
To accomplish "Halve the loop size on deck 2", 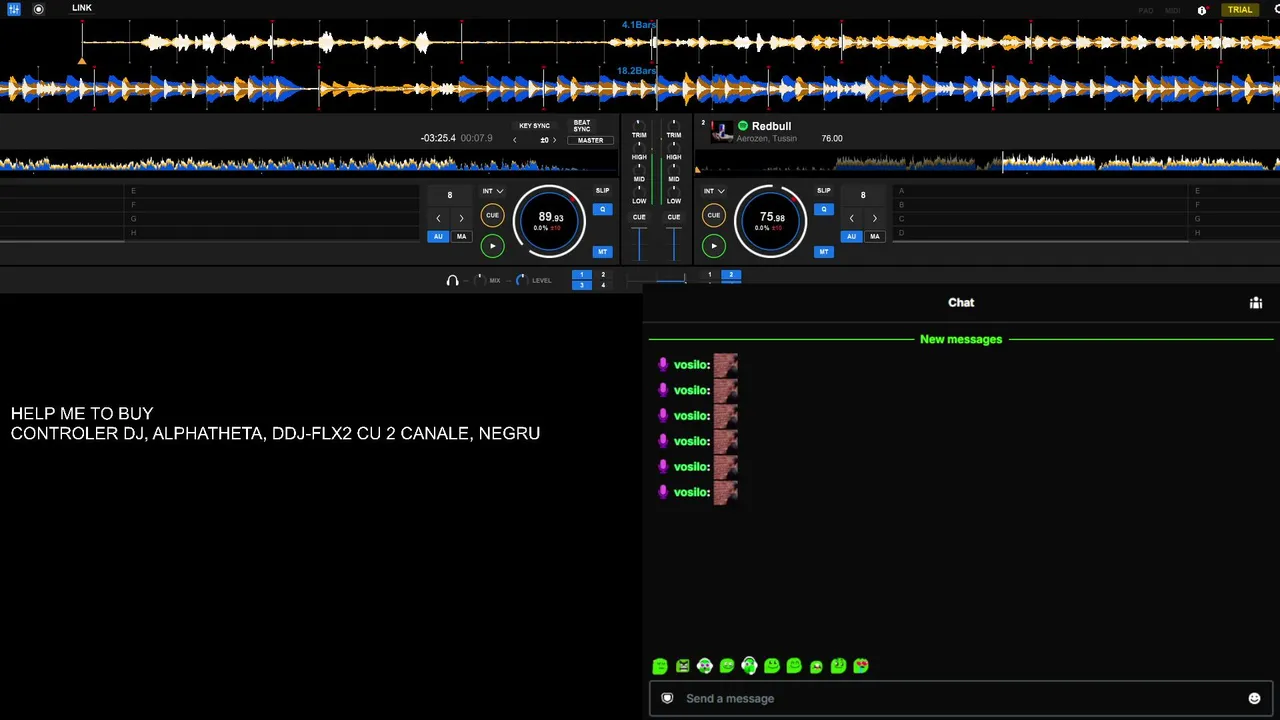I will coord(852,218).
